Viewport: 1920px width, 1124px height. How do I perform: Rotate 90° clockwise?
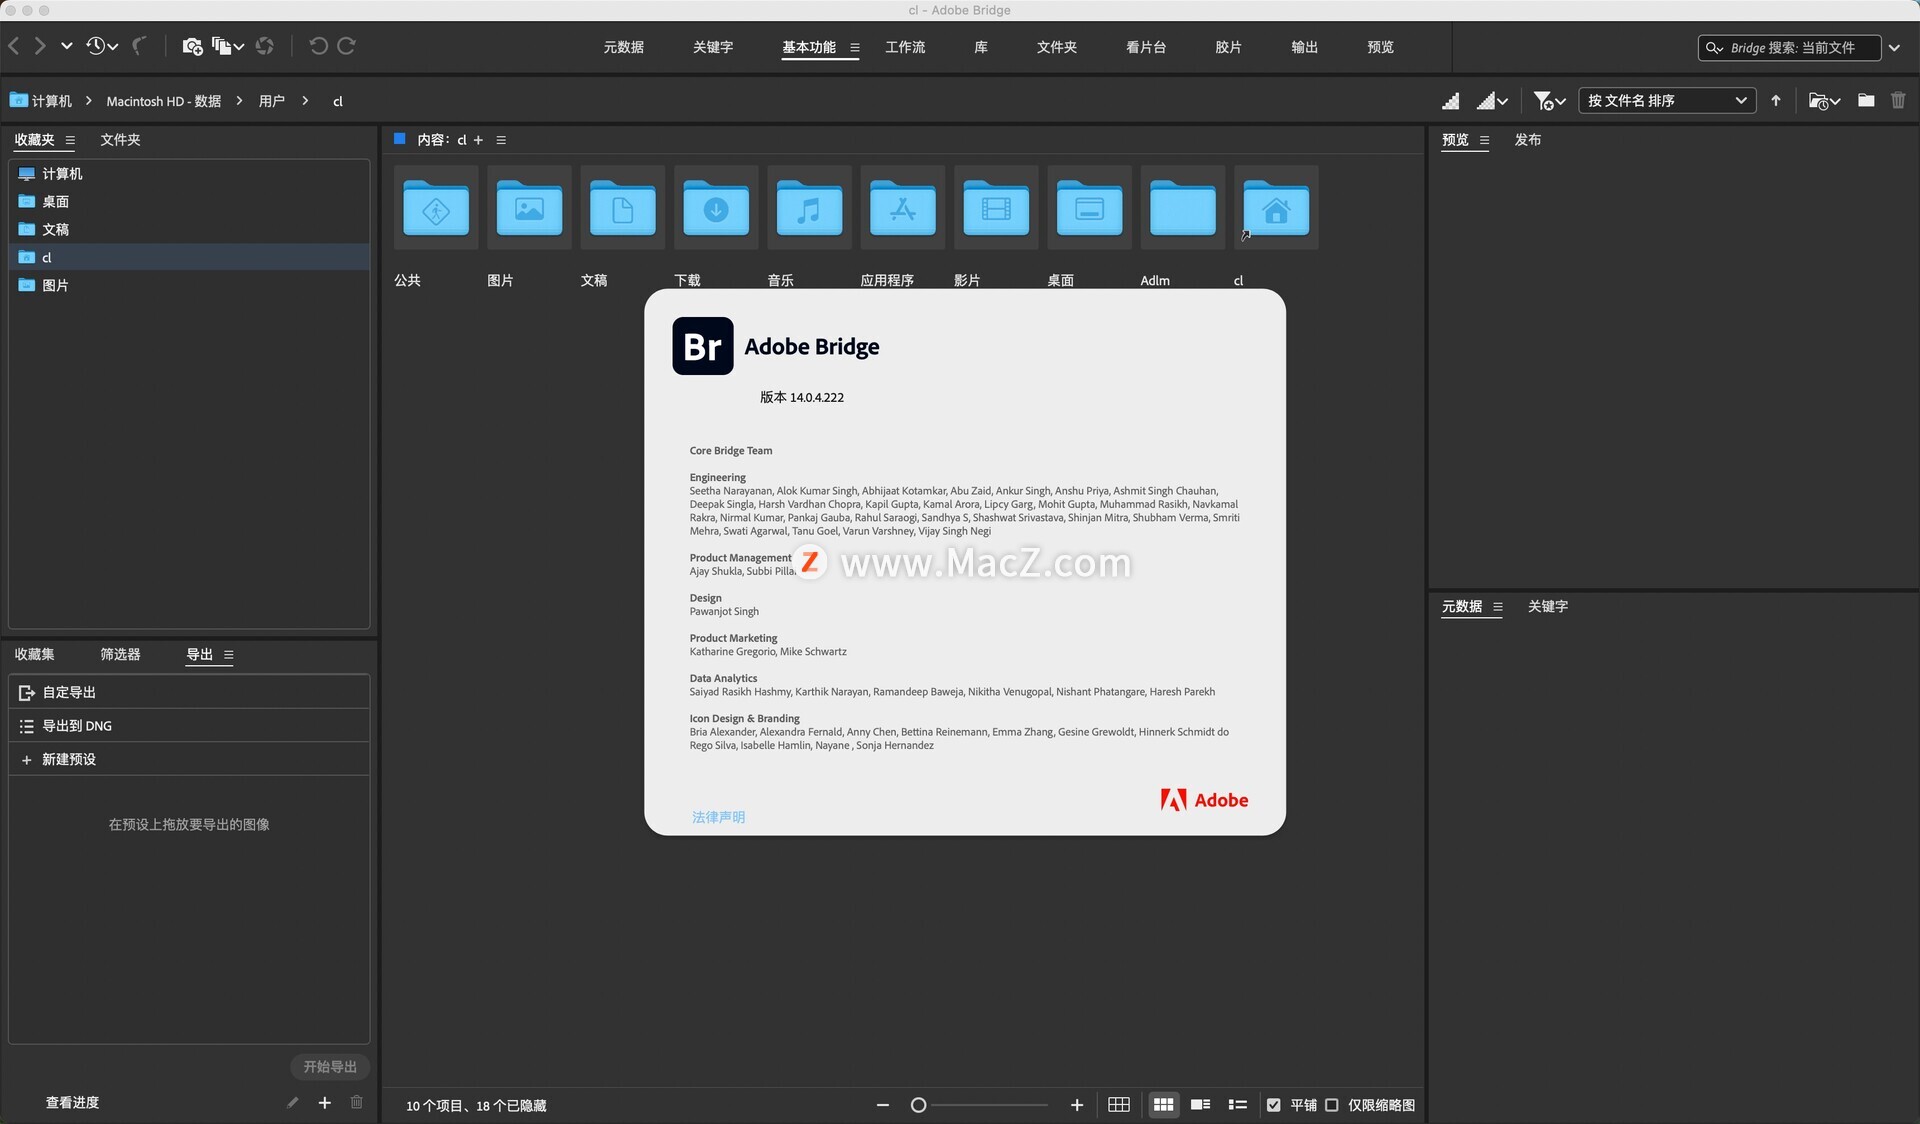(347, 46)
